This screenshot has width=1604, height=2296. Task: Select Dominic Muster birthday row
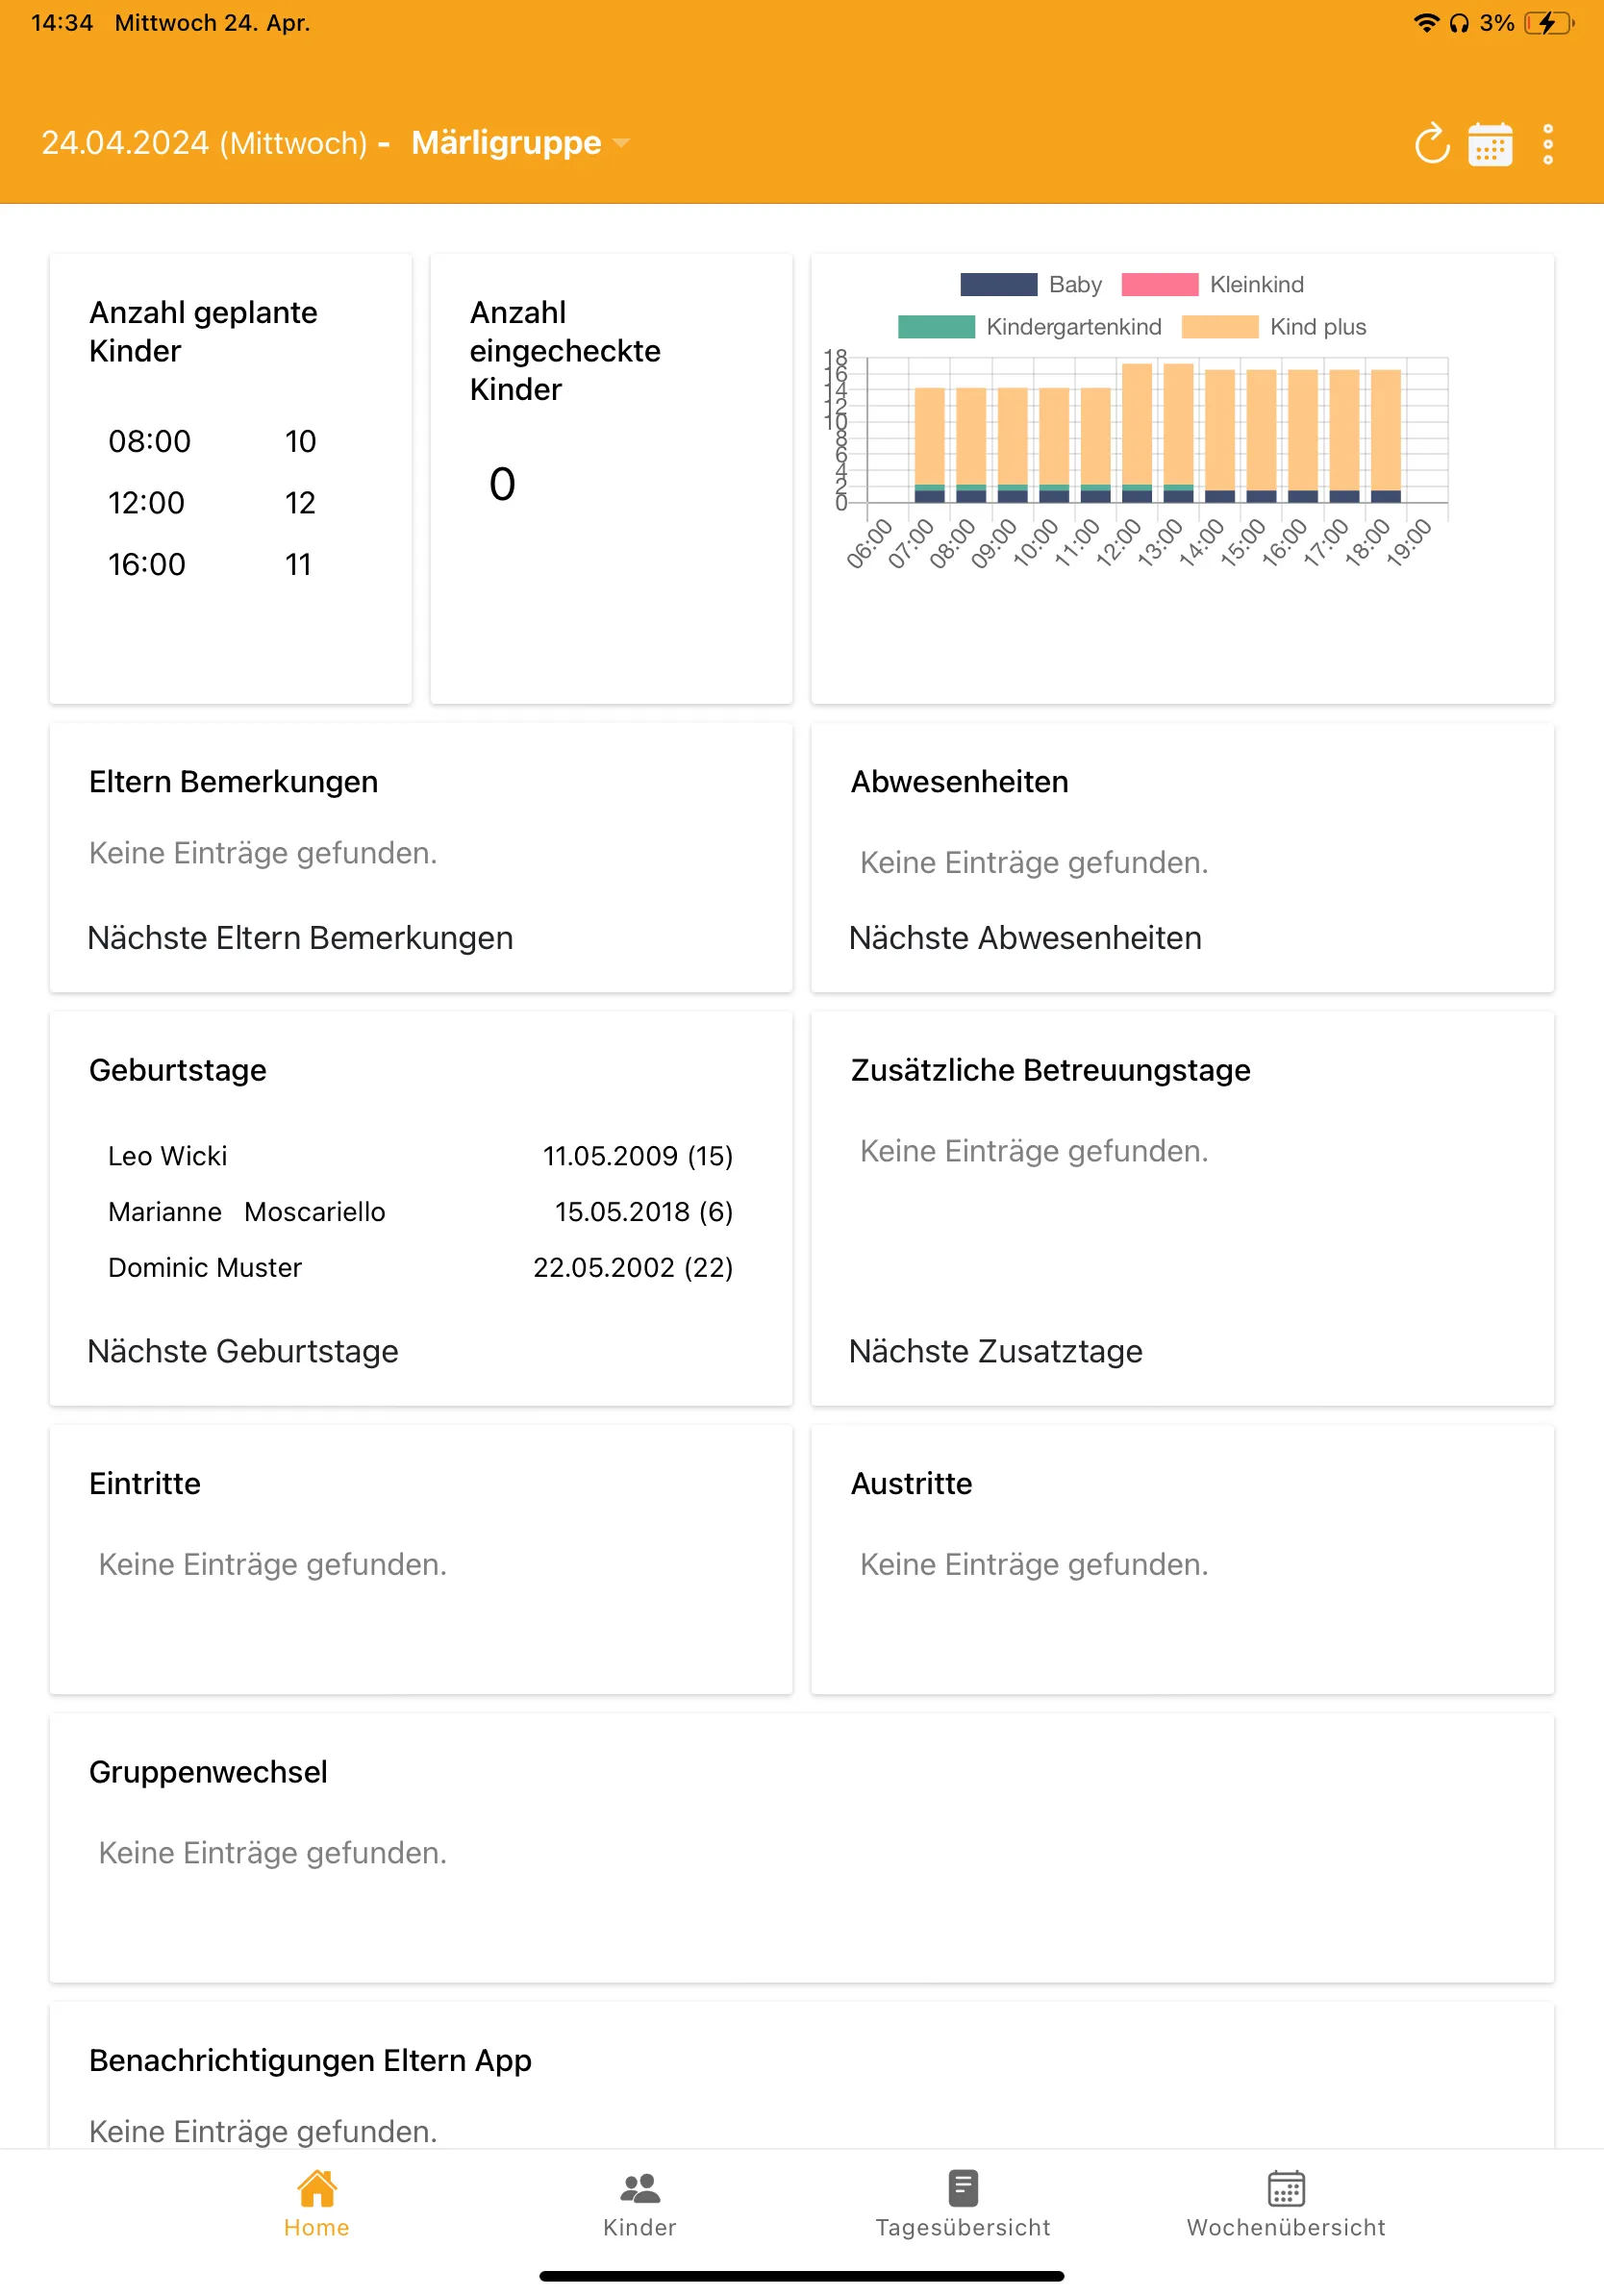click(421, 1268)
